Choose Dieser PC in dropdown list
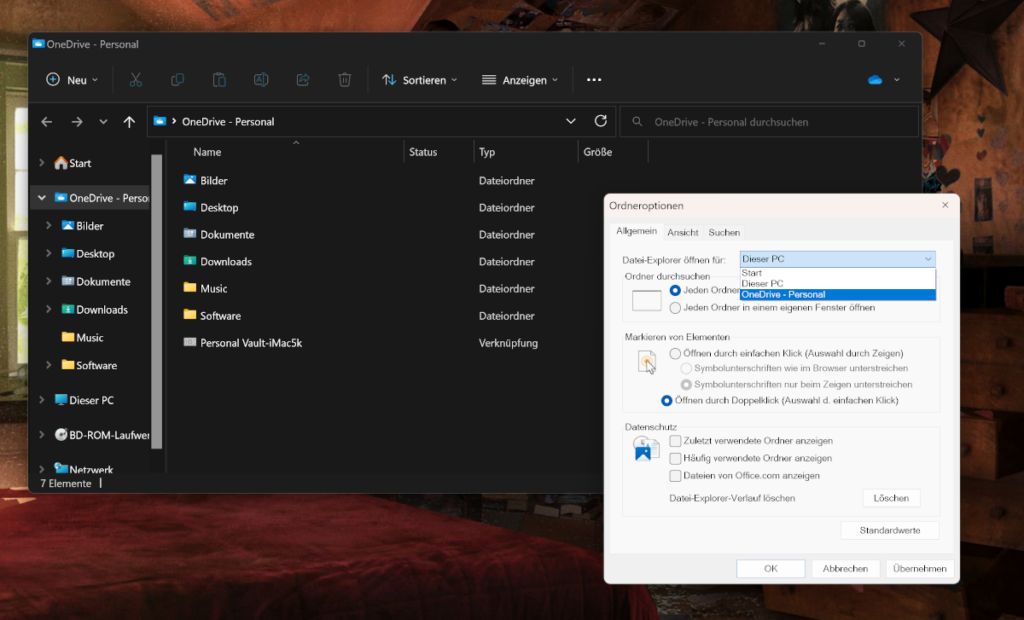This screenshot has height=620, width=1024. [837, 284]
